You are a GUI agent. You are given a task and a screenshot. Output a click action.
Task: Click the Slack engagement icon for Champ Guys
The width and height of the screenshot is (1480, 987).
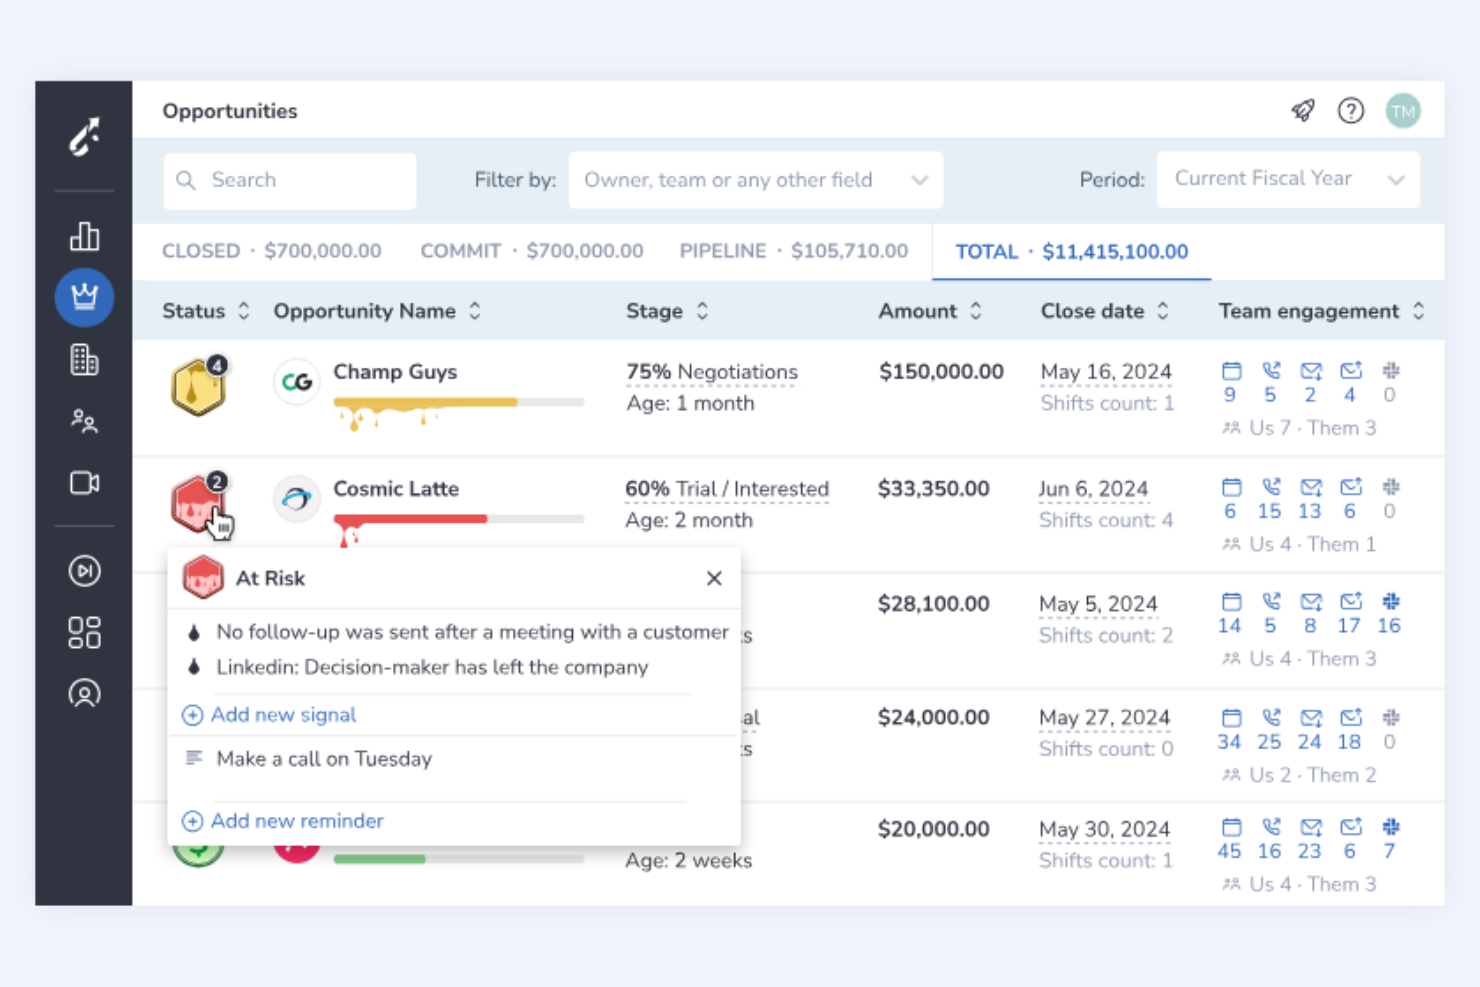[1390, 369]
